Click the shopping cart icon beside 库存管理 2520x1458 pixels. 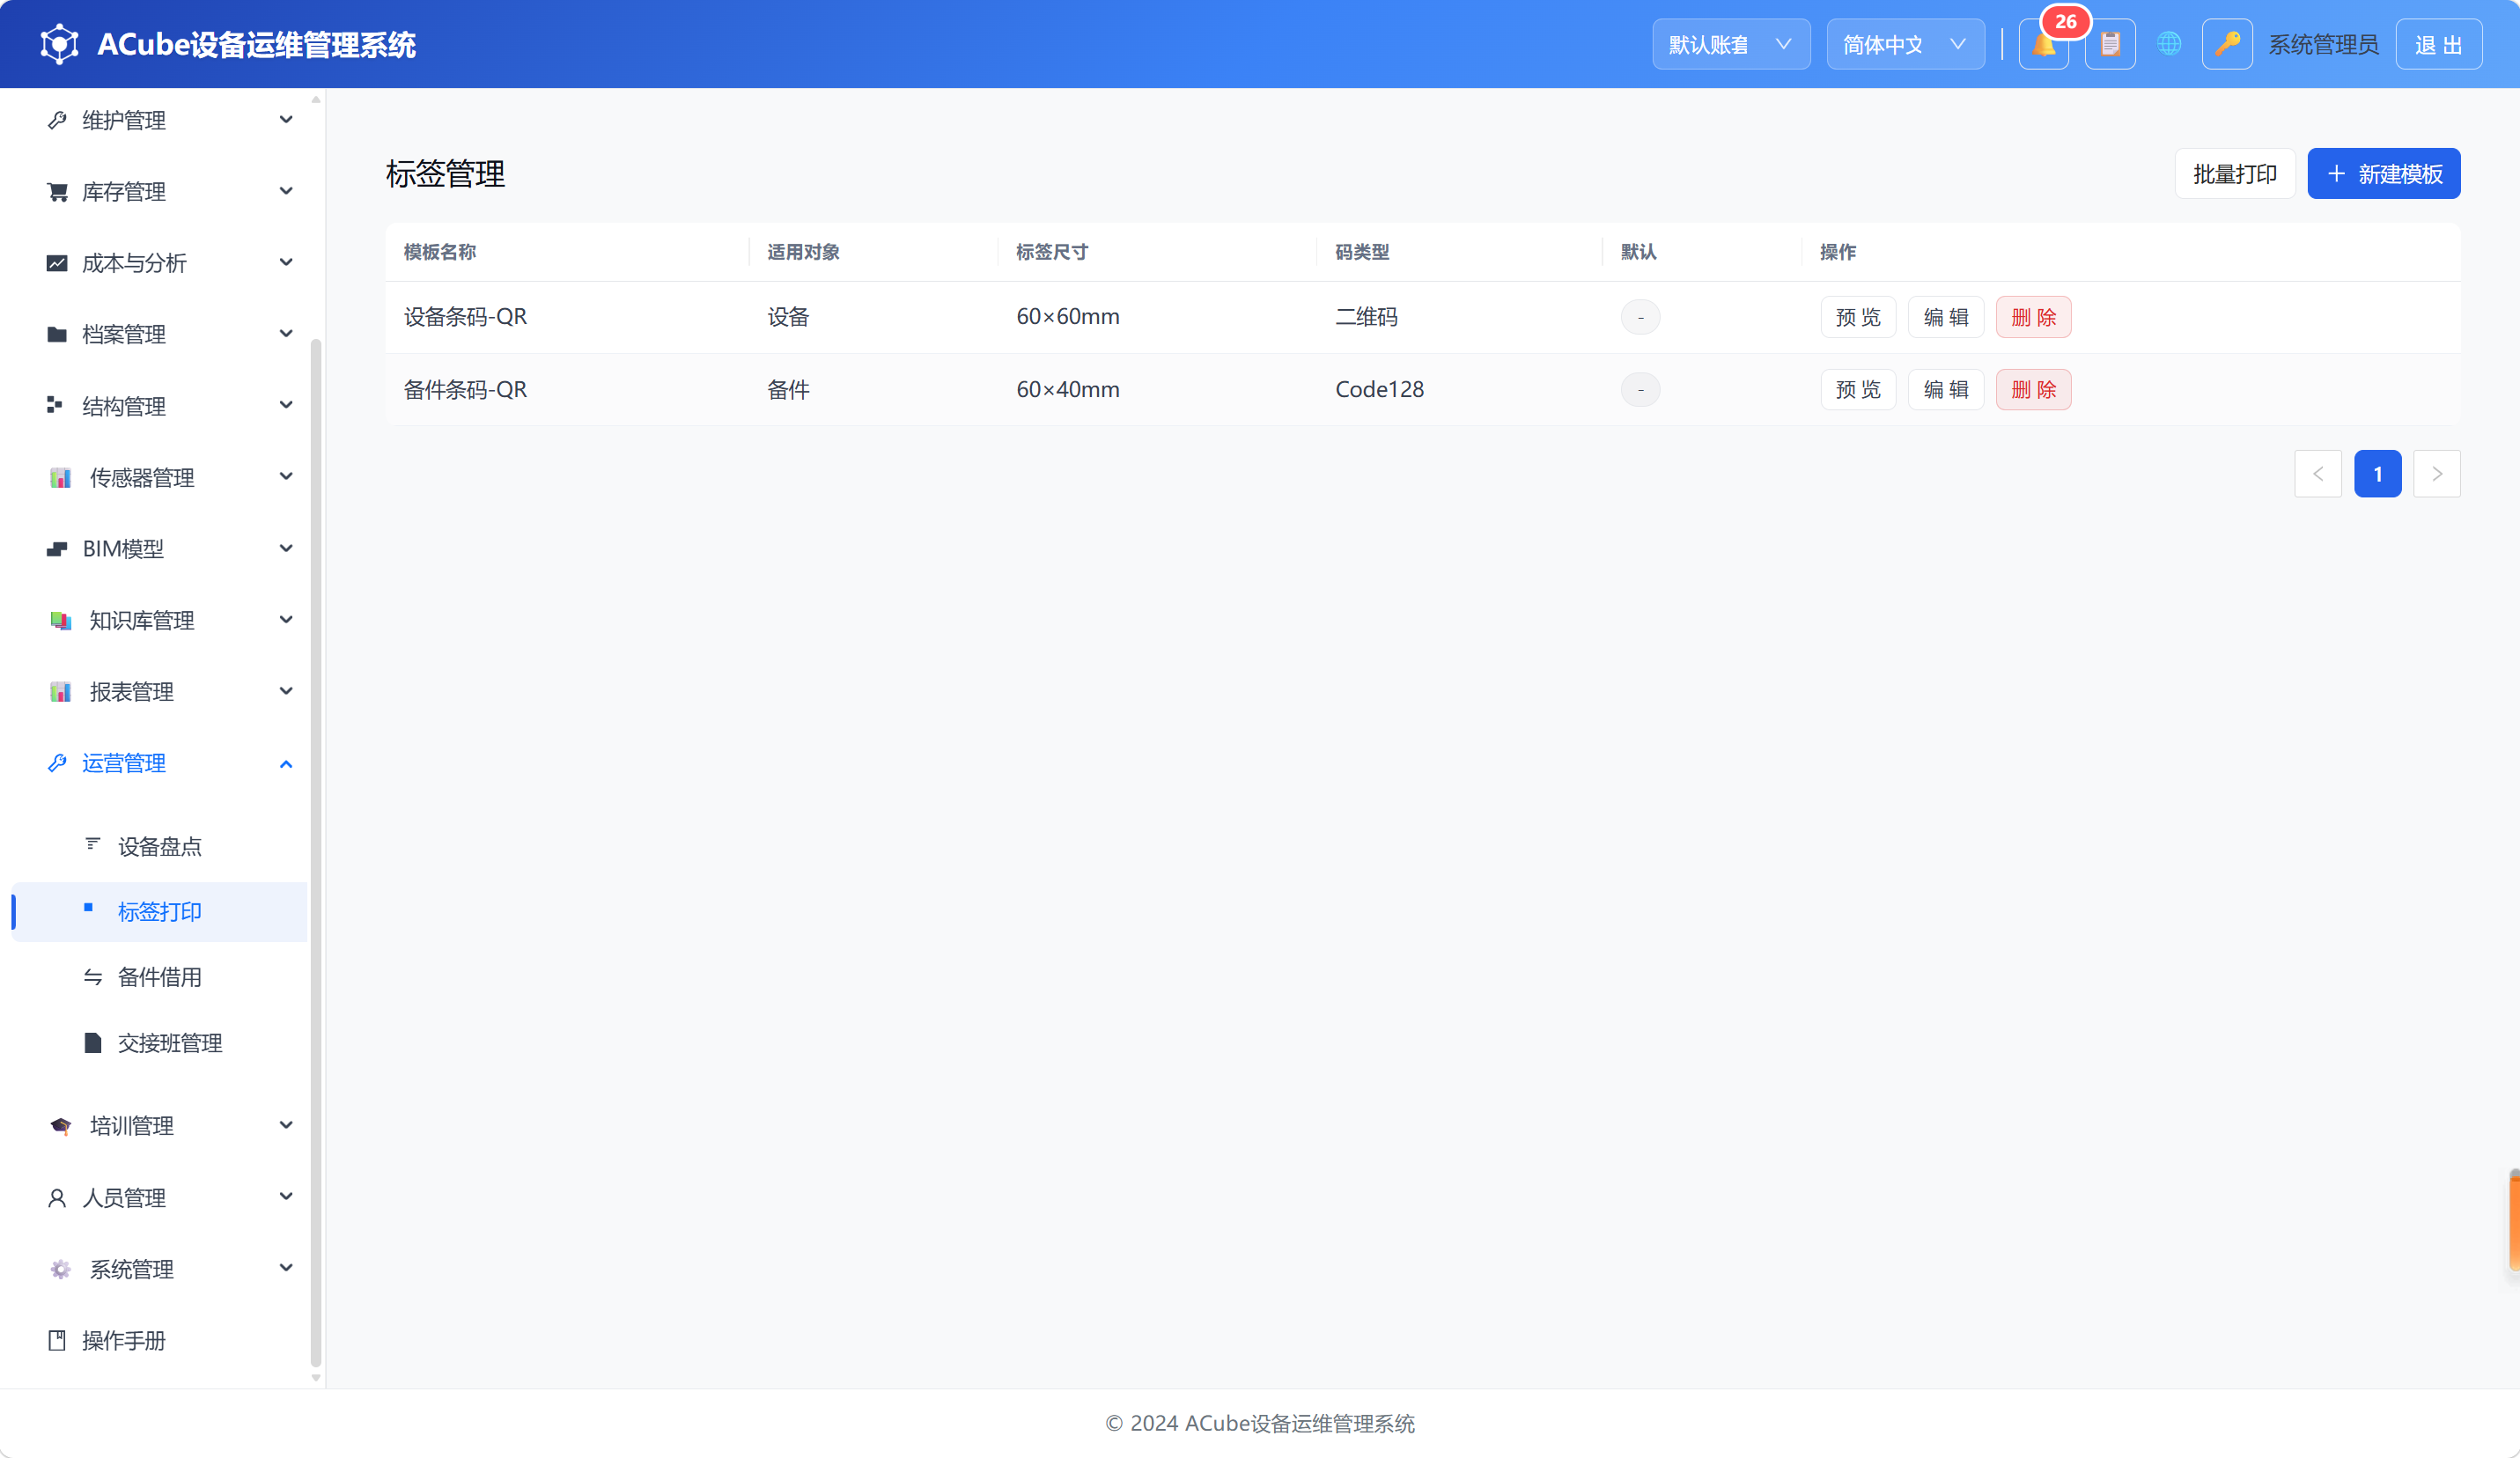[x=57, y=192]
